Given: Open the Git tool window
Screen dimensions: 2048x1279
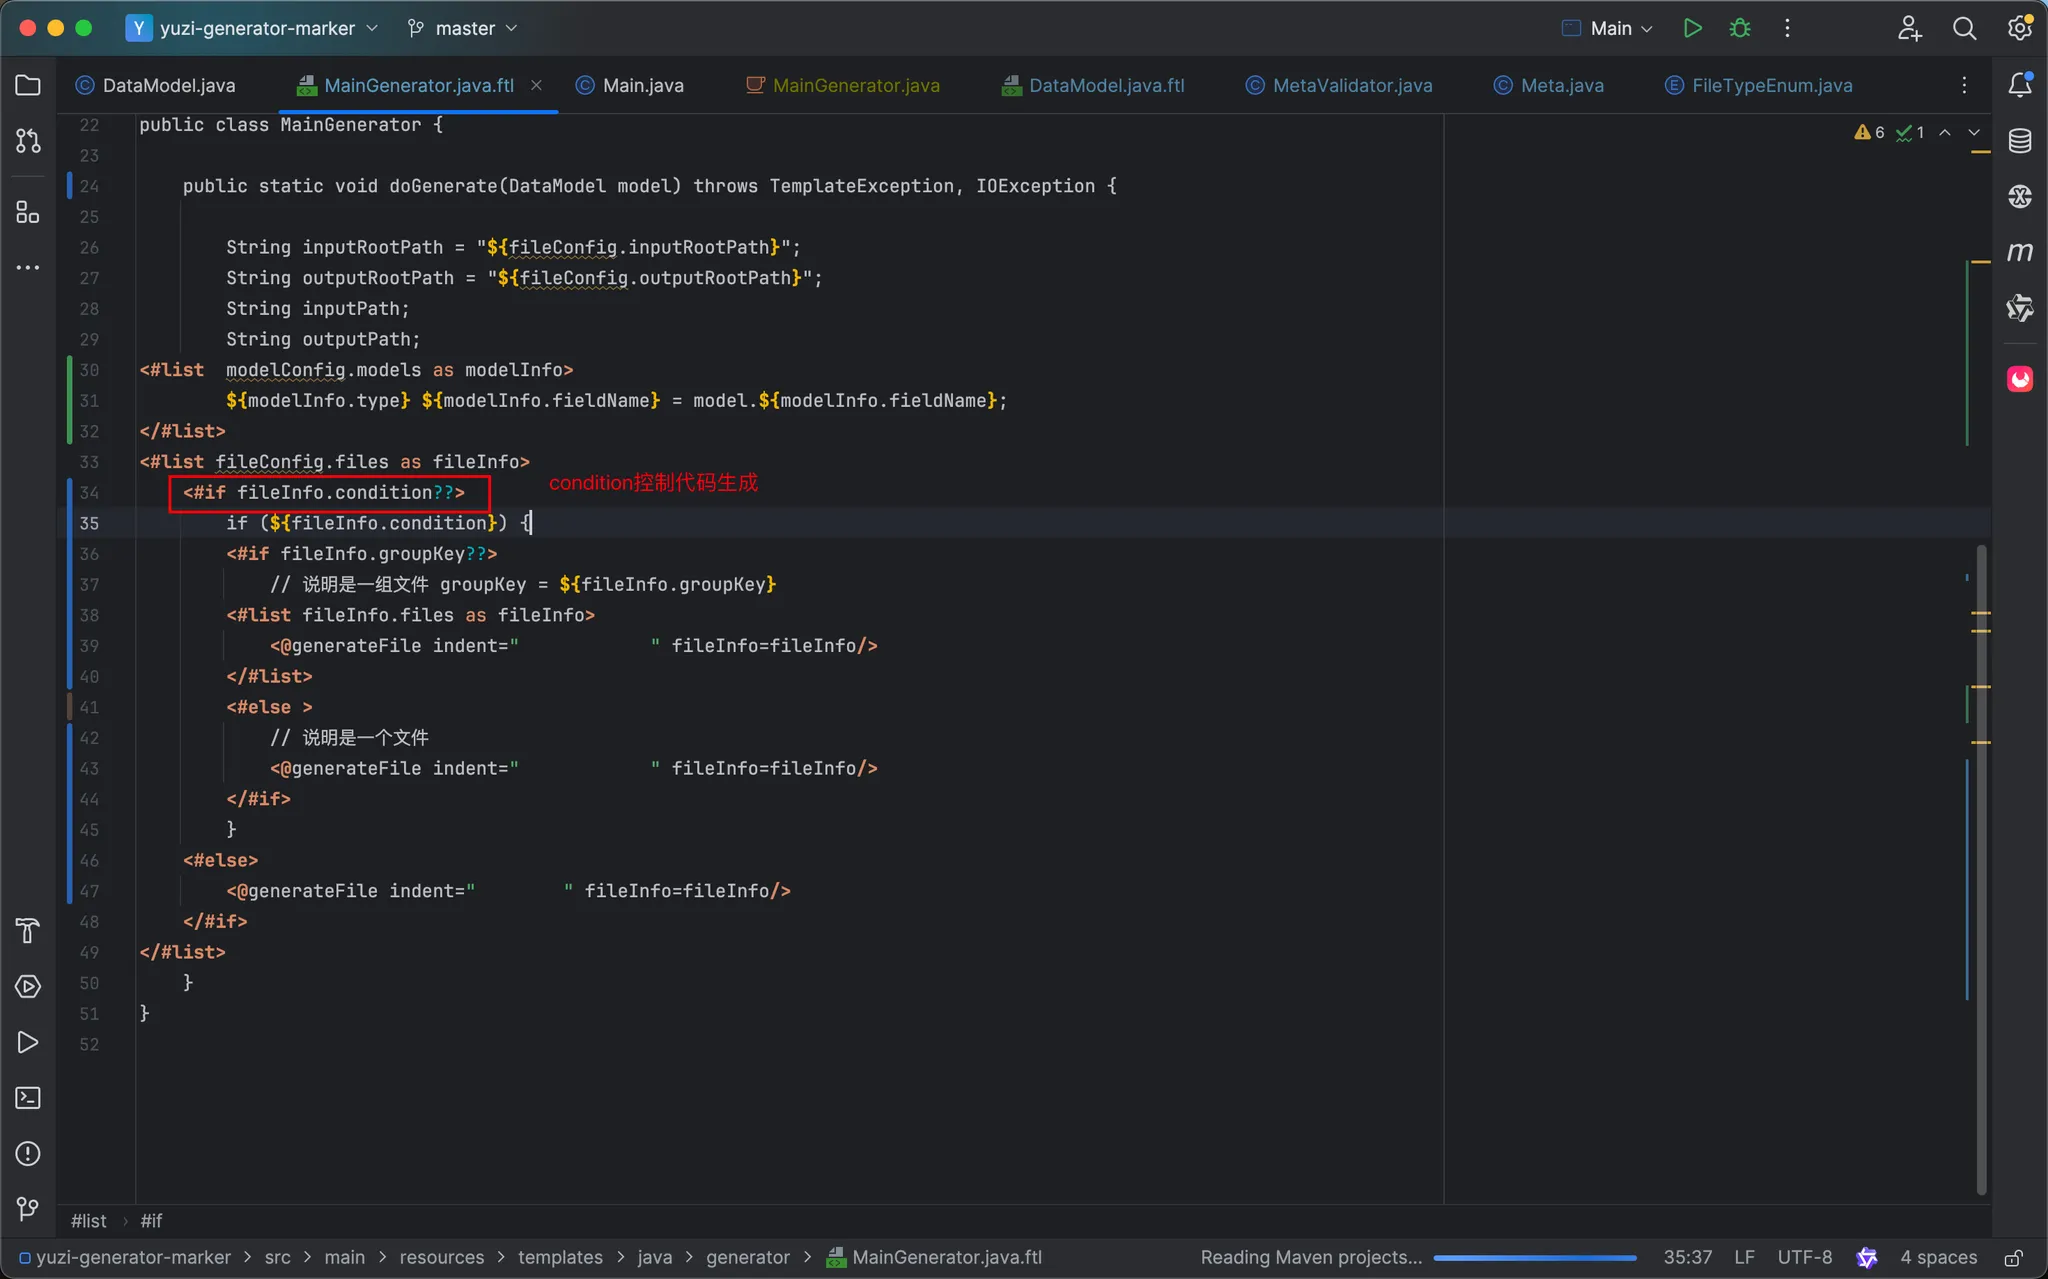Looking at the screenshot, I should coord(28,1209).
